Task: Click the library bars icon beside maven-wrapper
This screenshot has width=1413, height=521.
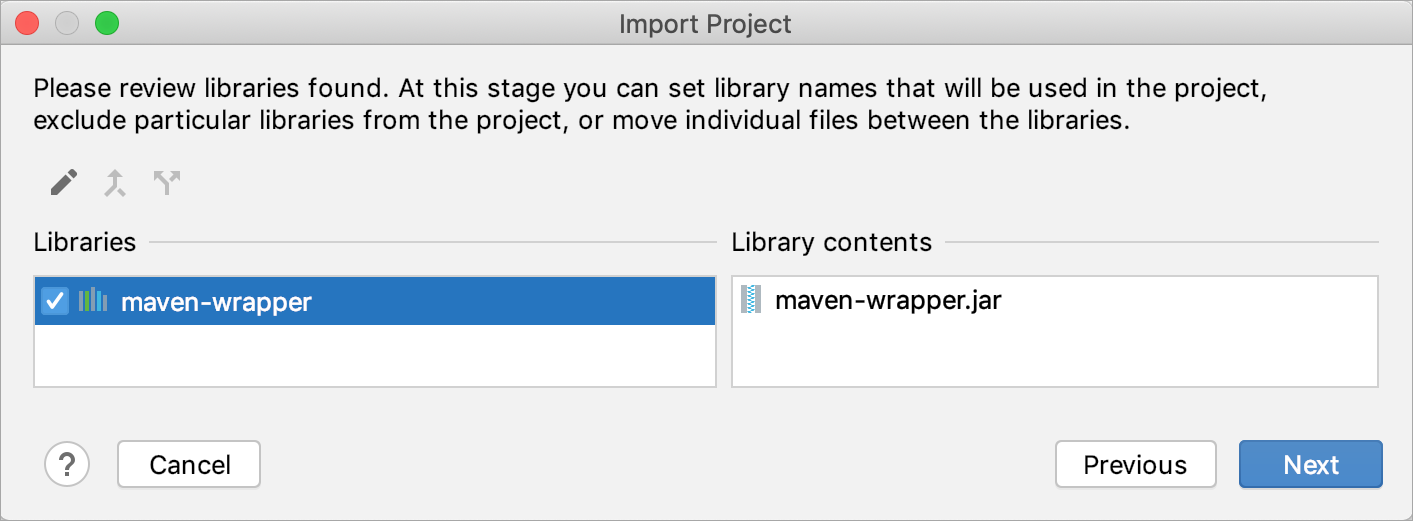Action: point(93,300)
